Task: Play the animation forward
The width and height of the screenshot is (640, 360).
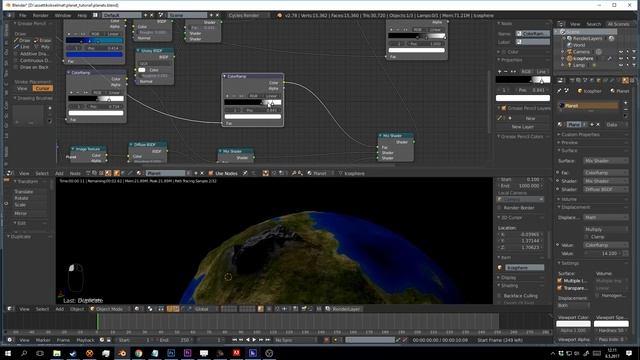Action: (x=254, y=340)
